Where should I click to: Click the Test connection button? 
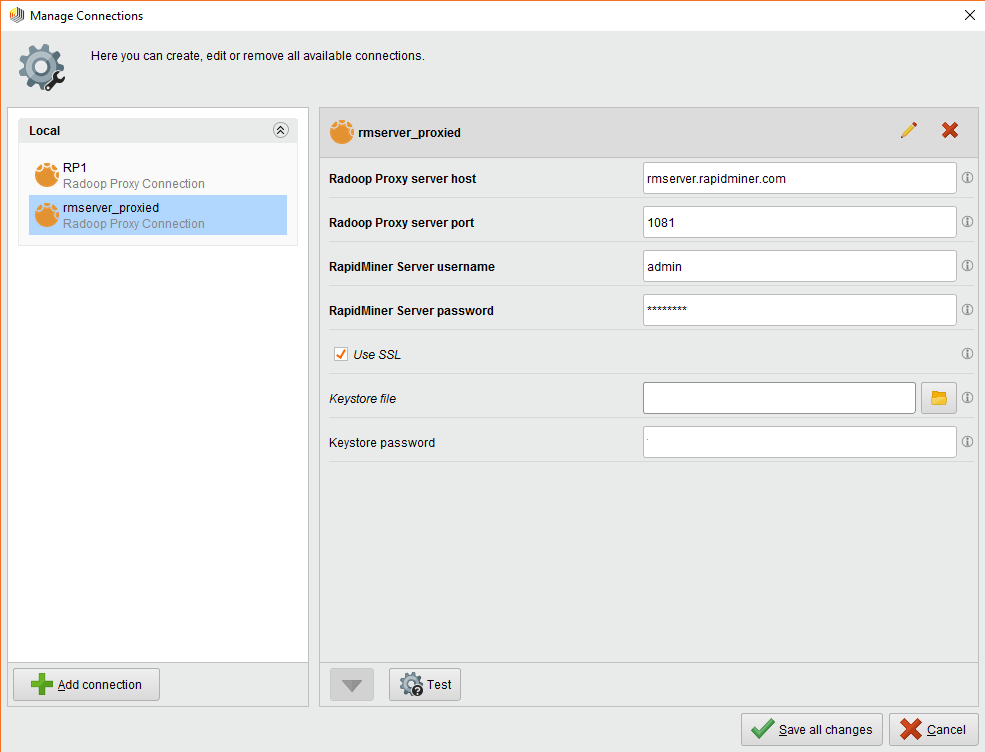(425, 685)
